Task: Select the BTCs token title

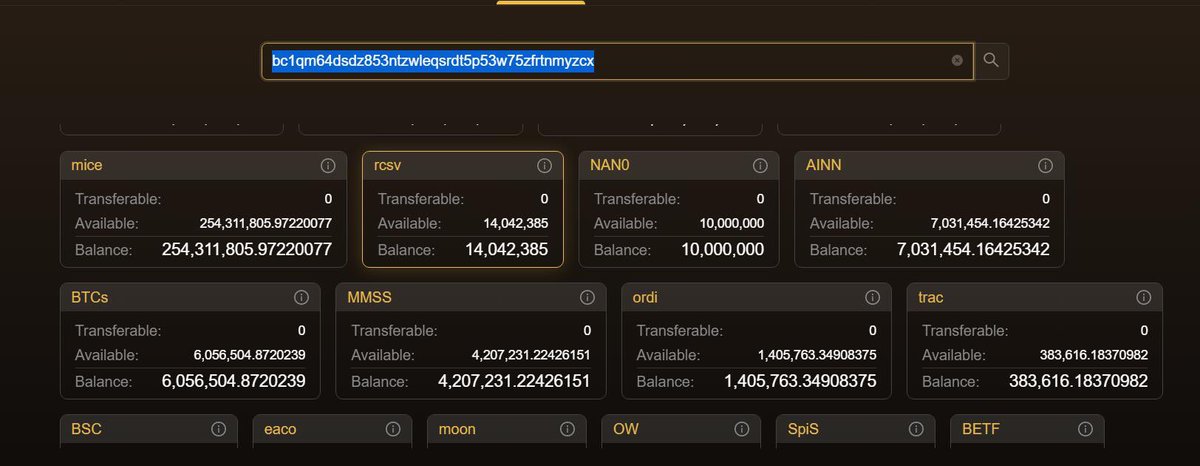Action: (90, 297)
